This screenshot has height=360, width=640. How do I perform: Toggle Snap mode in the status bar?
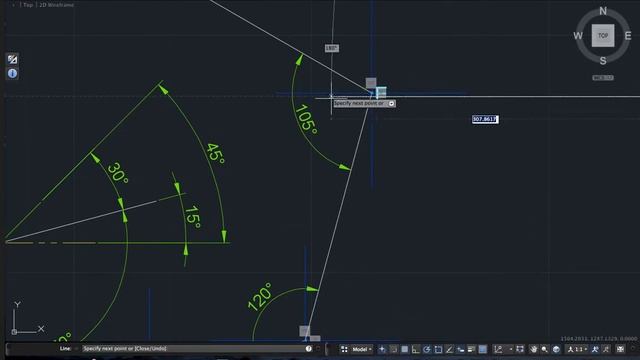point(393,349)
